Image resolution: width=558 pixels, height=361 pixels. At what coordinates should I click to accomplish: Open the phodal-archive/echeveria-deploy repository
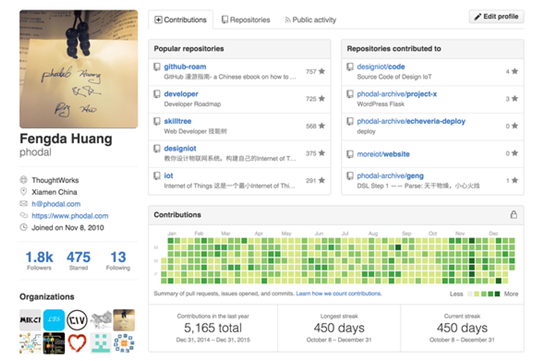(x=411, y=121)
